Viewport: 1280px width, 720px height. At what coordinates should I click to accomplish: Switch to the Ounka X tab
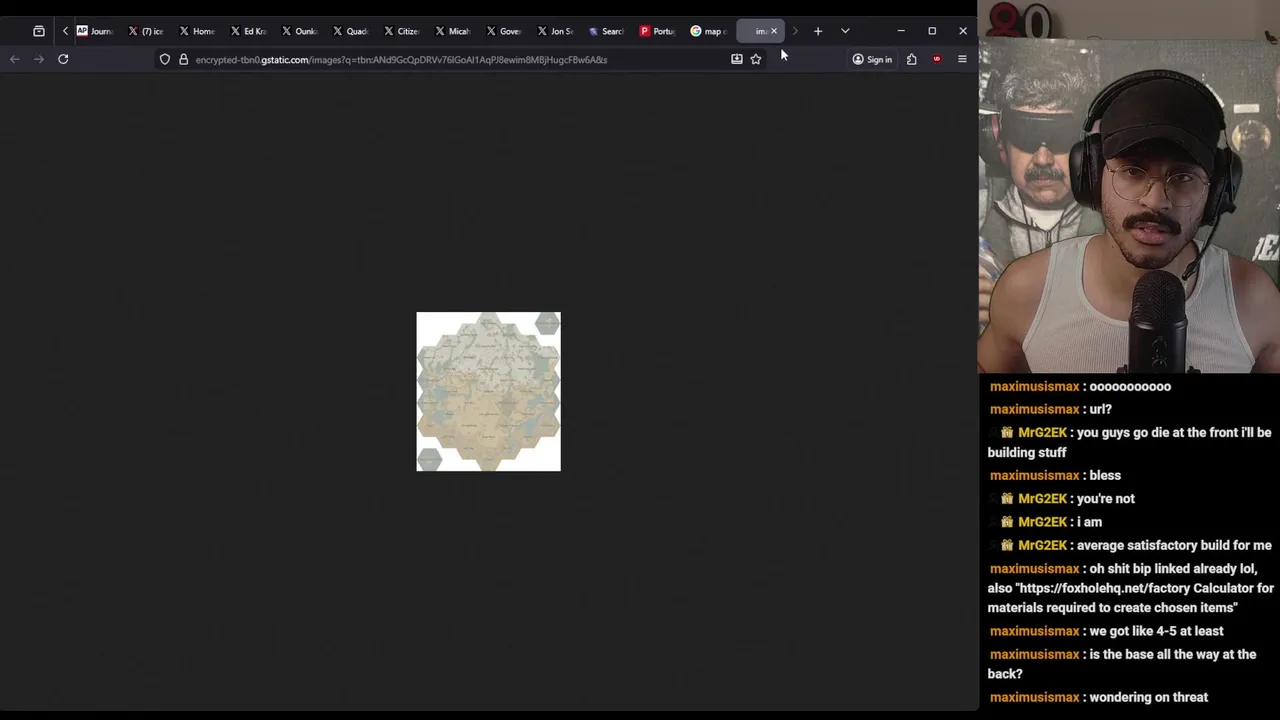click(299, 31)
